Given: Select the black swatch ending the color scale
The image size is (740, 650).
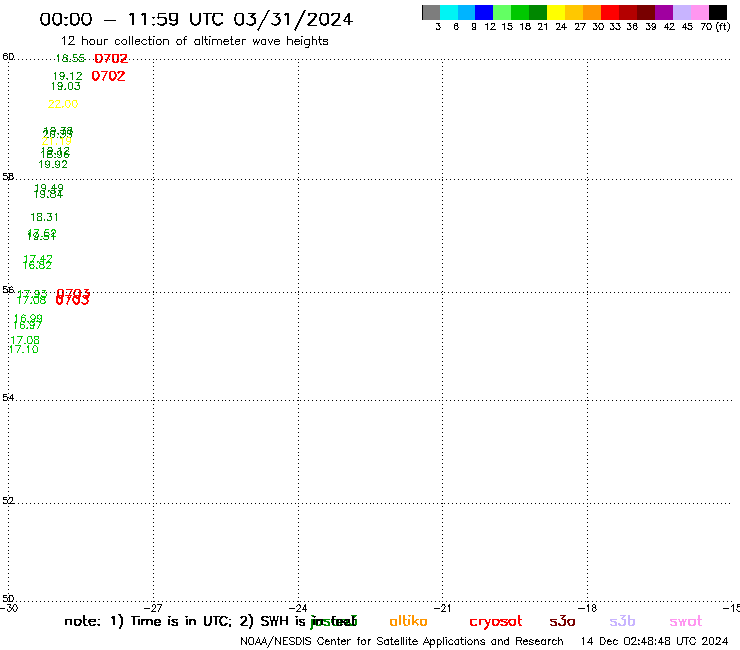Looking at the screenshot, I should tap(718, 12).
